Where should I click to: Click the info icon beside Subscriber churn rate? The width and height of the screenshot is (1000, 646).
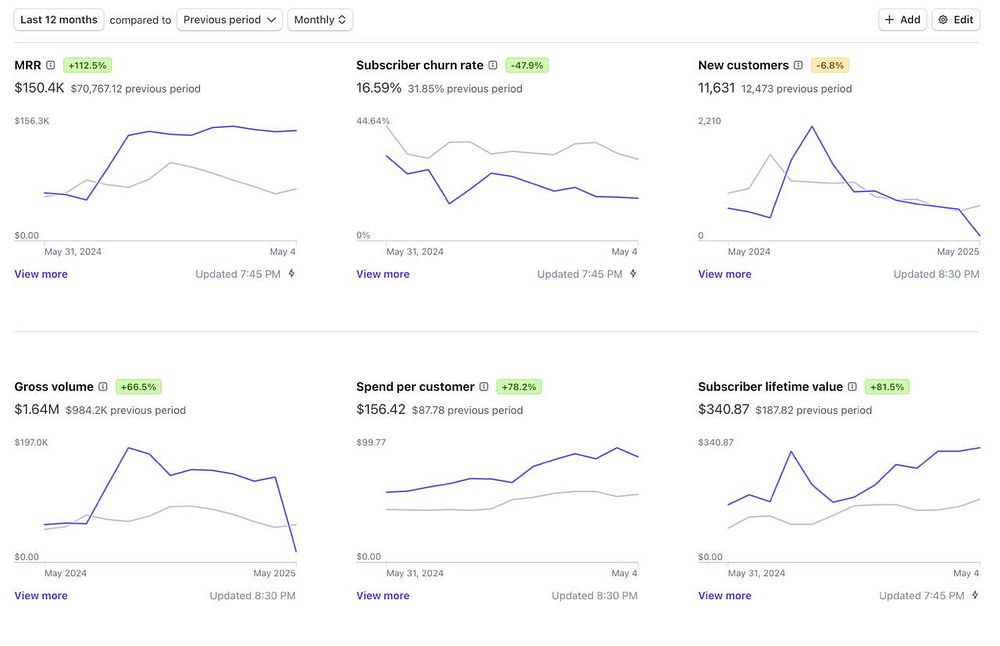(x=493, y=66)
